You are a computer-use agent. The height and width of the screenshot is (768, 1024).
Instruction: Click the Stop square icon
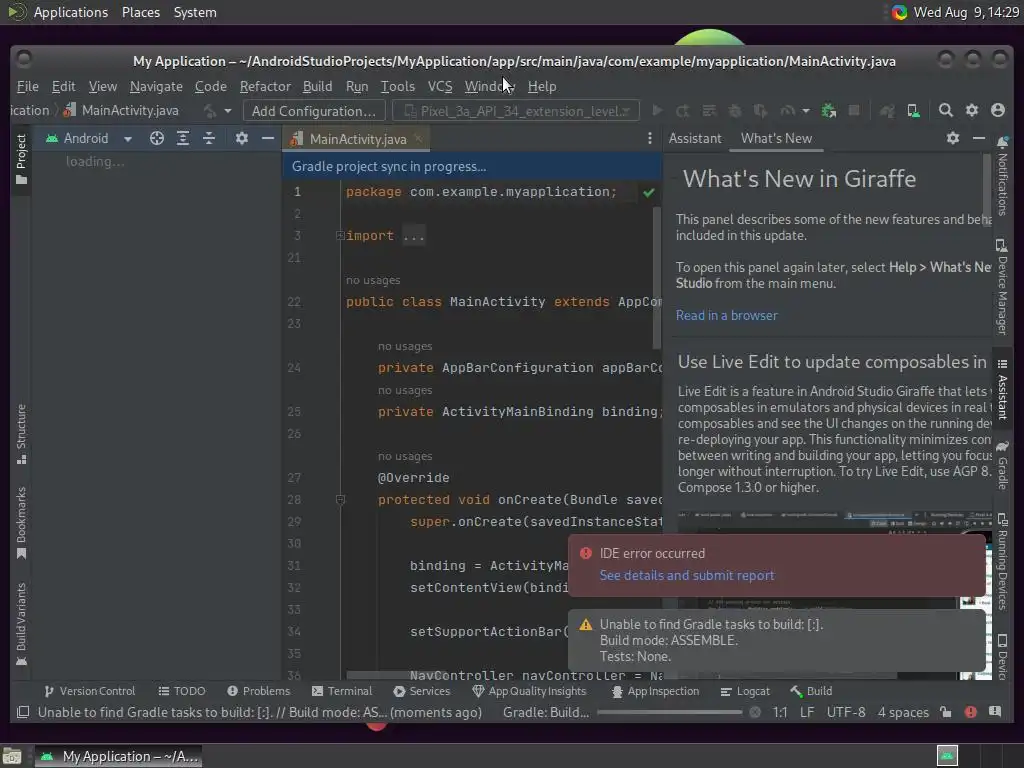tap(854, 111)
